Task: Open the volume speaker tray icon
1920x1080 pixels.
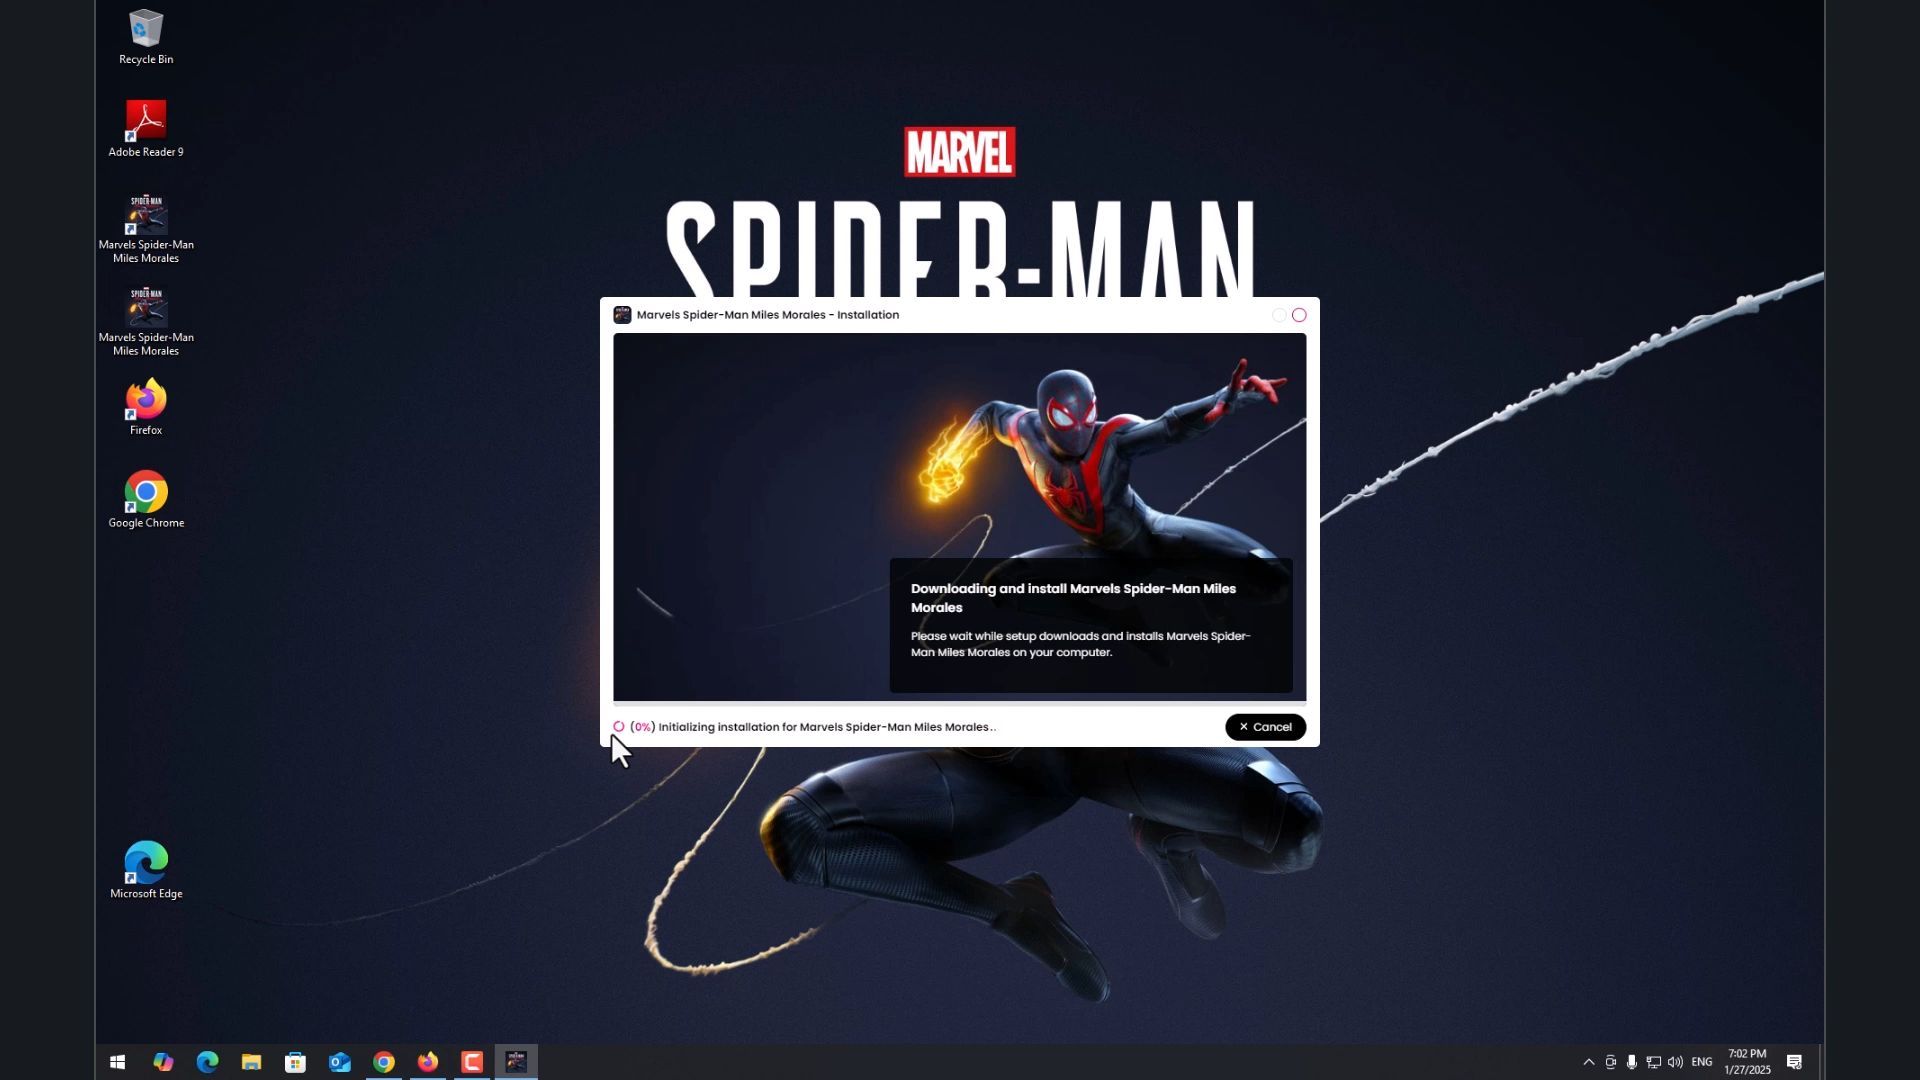Action: (1675, 1062)
